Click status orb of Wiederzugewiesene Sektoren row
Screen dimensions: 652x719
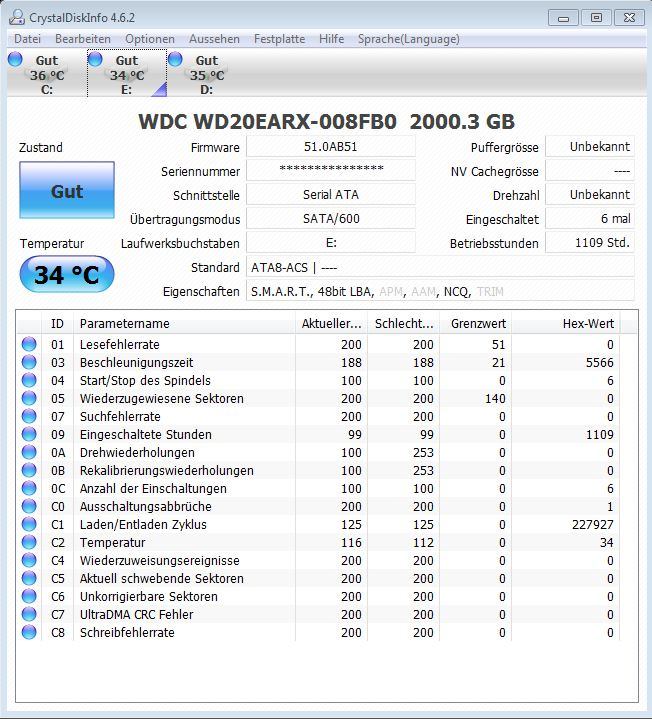click(x=29, y=398)
